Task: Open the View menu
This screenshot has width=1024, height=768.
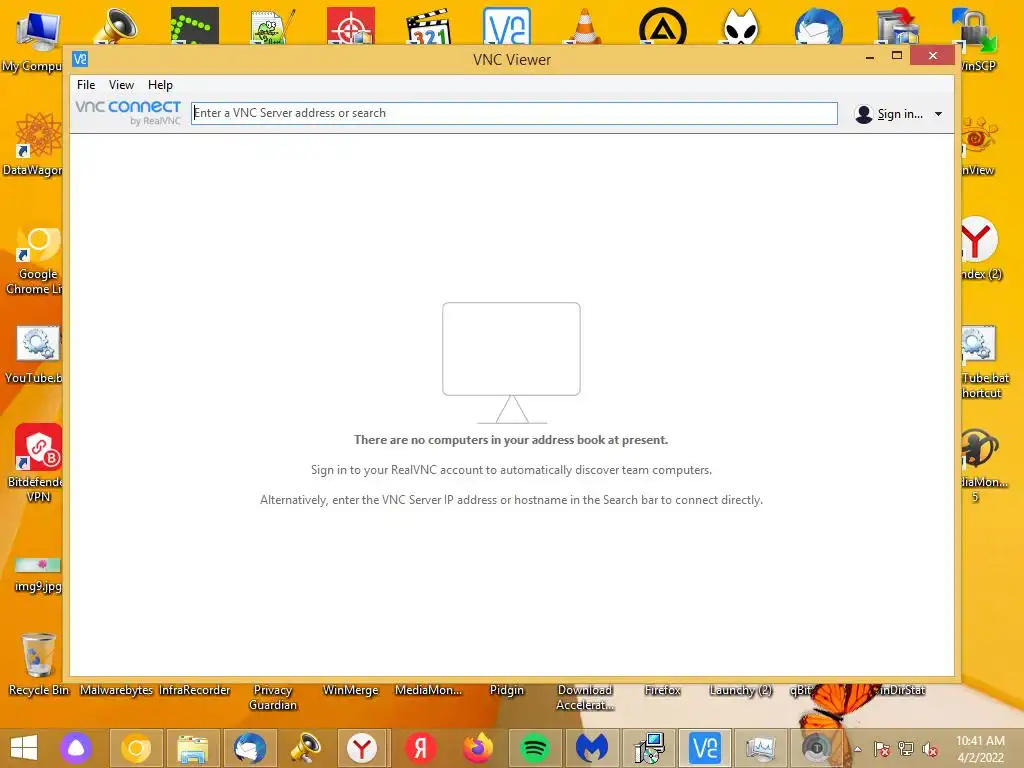Action: (x=121, y=85)
